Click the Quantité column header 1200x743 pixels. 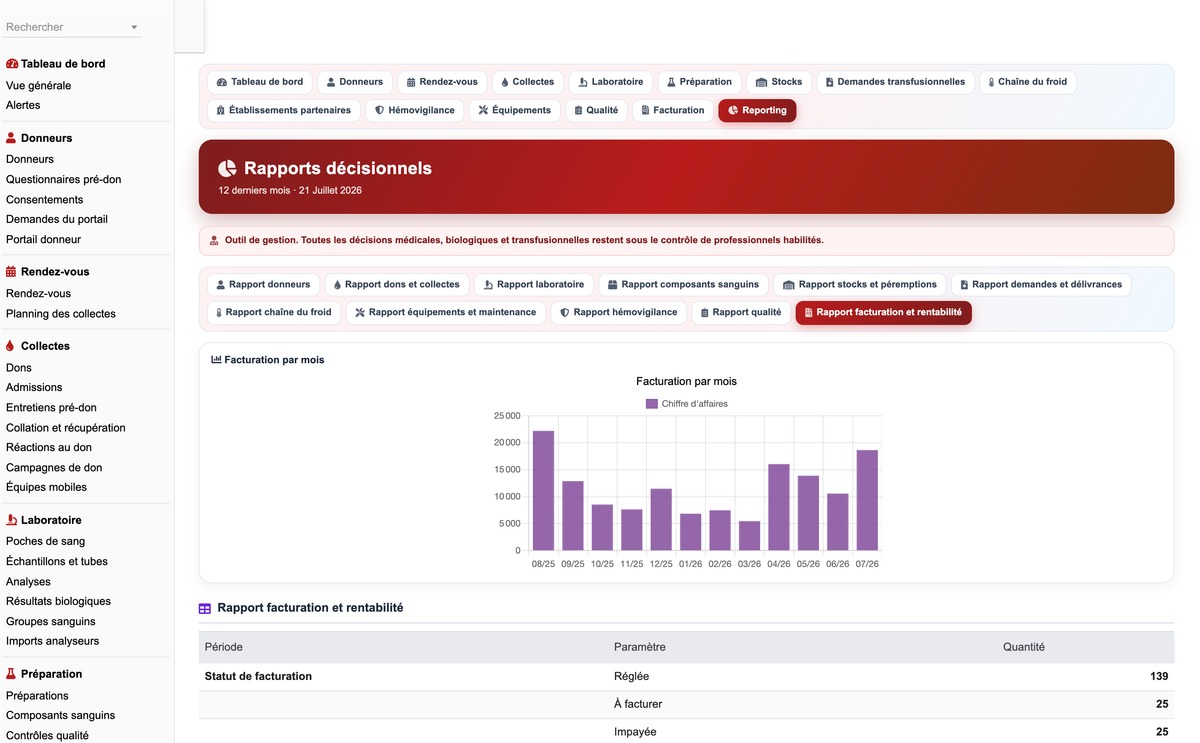click(1024, 647)
